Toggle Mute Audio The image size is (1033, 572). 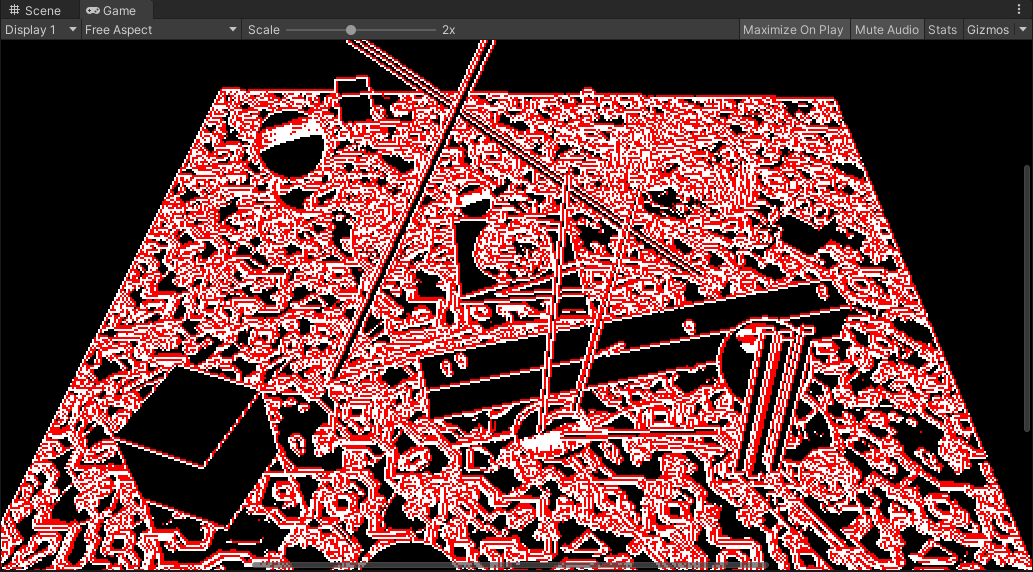click(887, 30)
